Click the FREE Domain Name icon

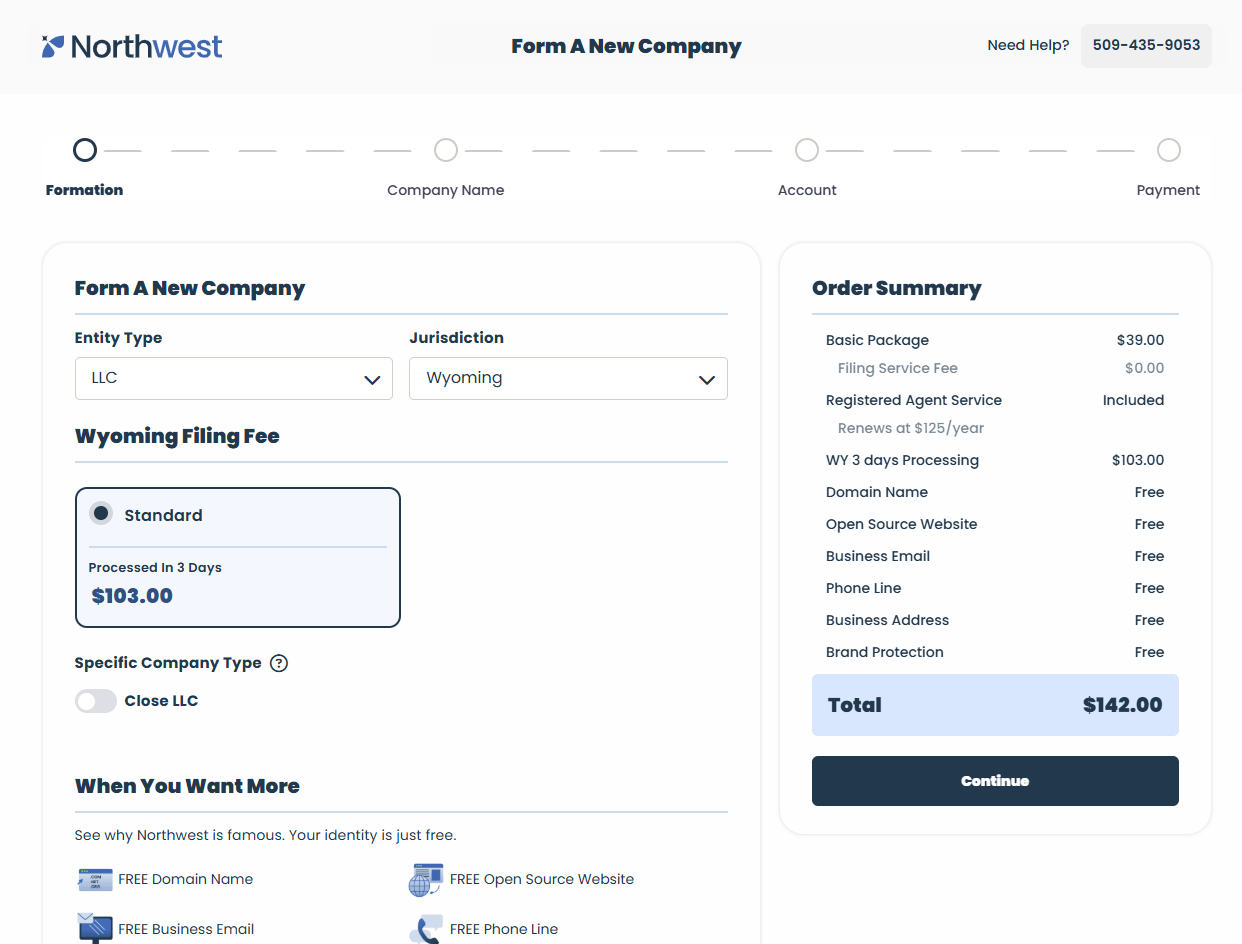coord(95,879)
